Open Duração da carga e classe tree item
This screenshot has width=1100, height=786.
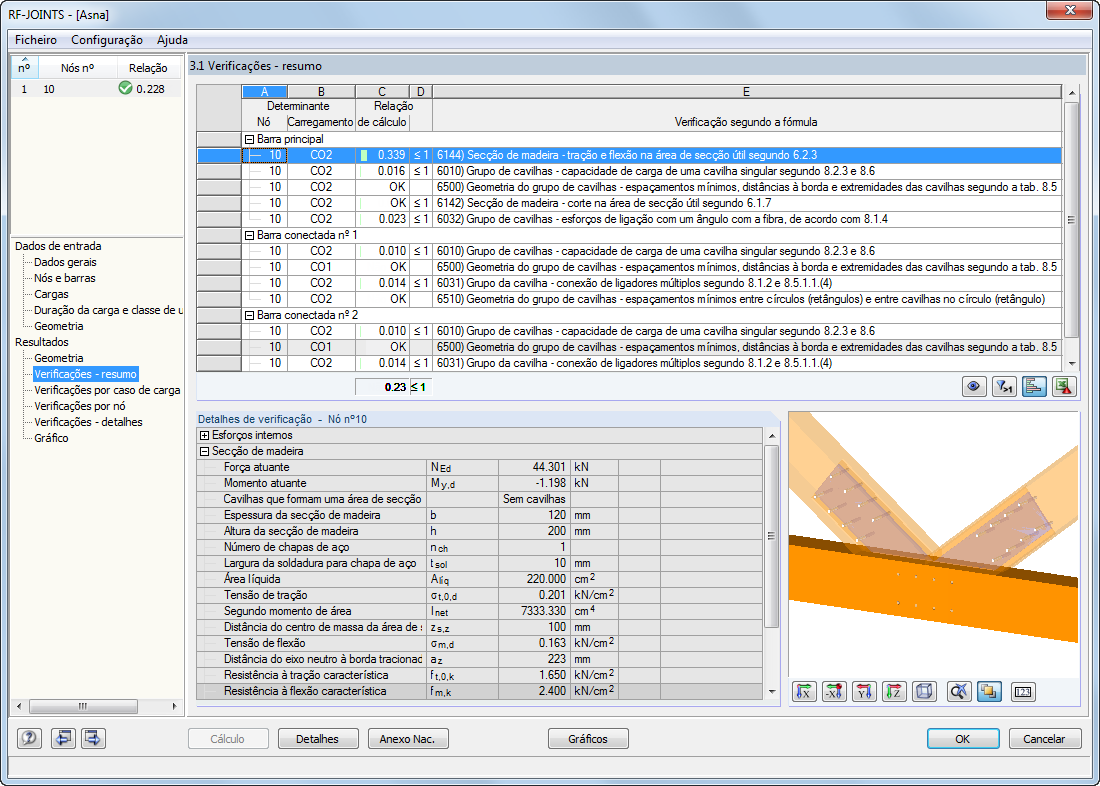(x=108, y=310)
